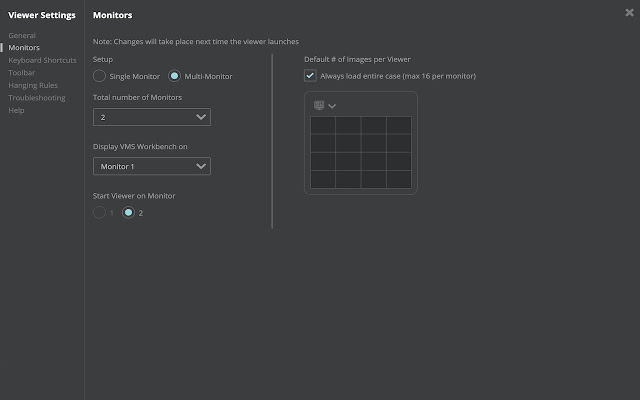
Task: Select the Multi-Monitor setup option
Action: click(x=174, y=76)
